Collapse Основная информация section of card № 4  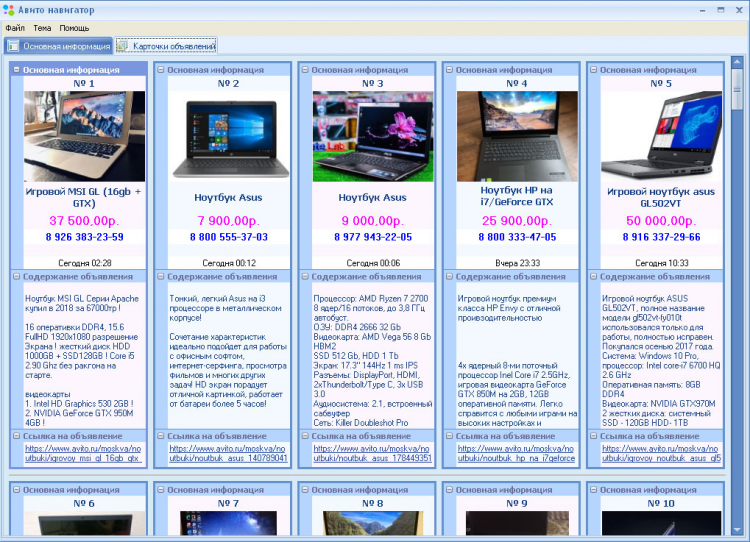point(449,69)
